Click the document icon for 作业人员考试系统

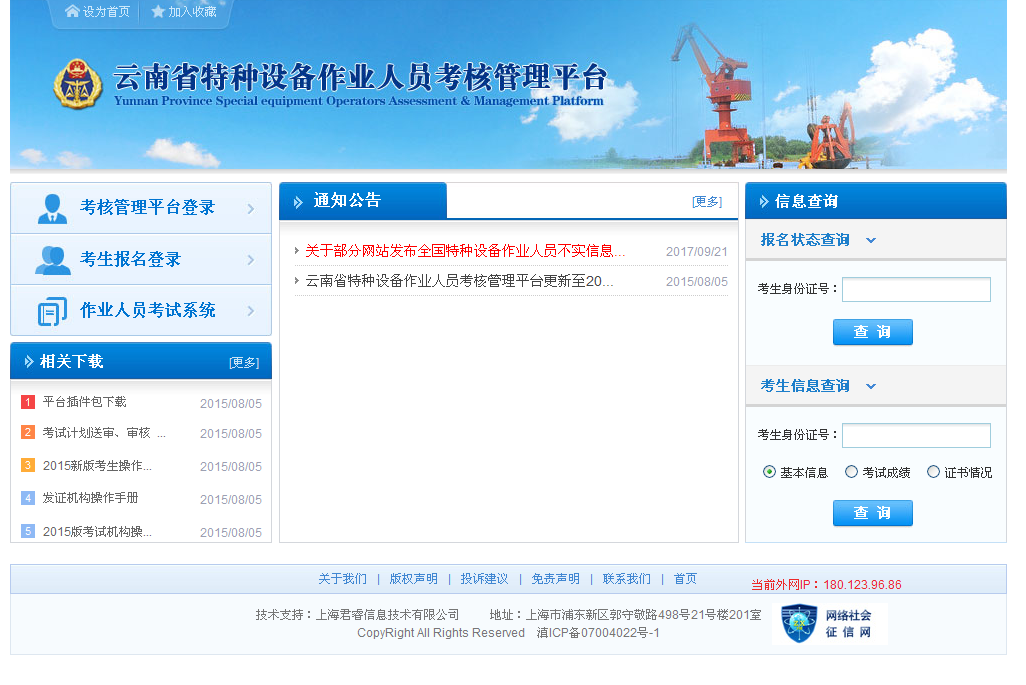coord(52,311)
